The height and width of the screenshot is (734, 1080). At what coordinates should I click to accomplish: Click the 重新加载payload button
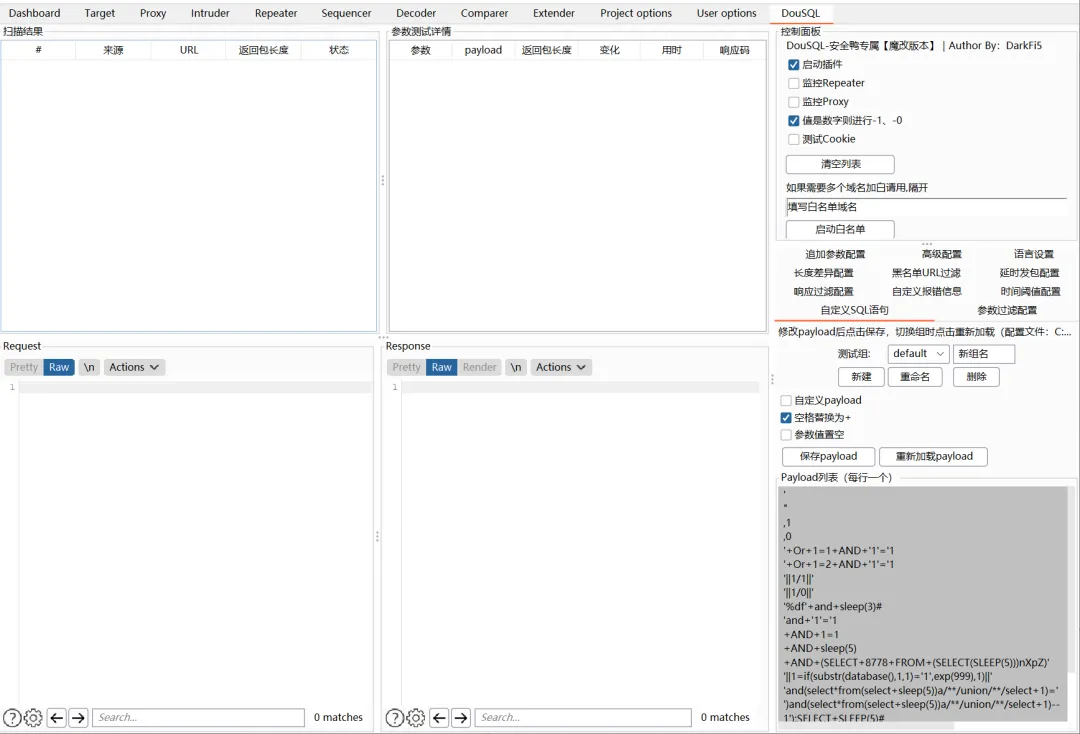point(933,457)
